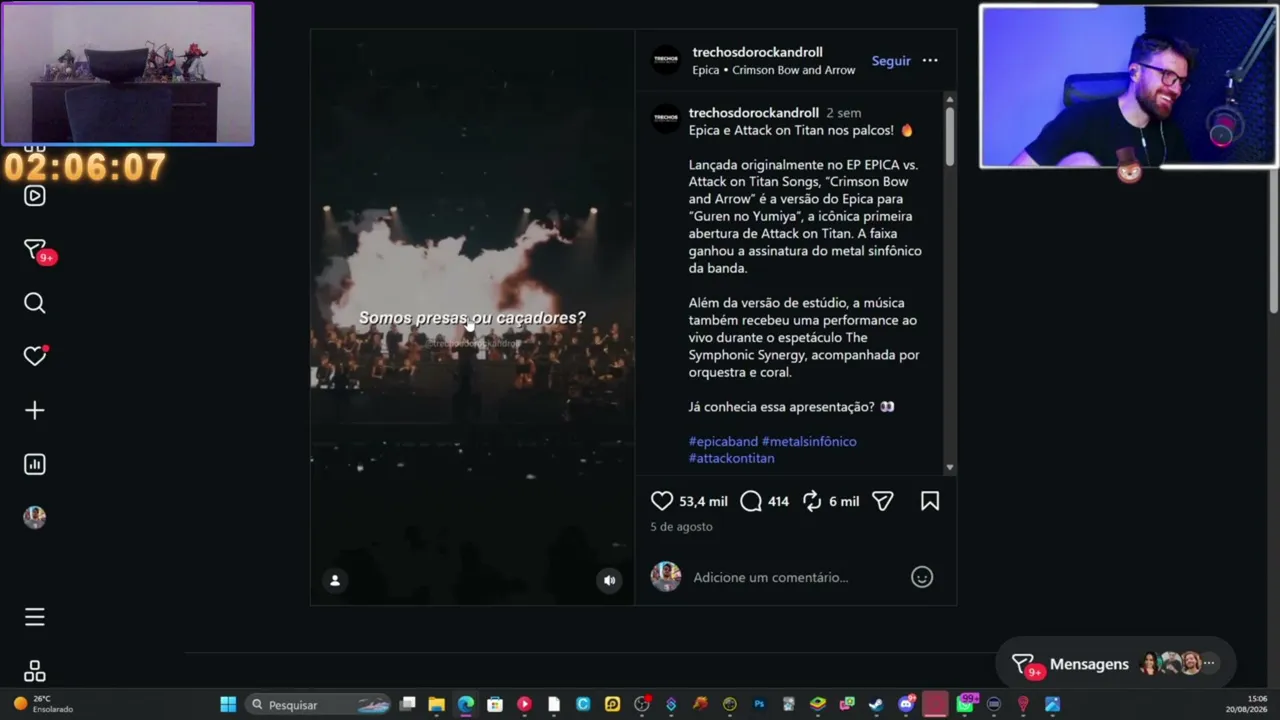Click the caption scroll down arrow

point(949,467)
